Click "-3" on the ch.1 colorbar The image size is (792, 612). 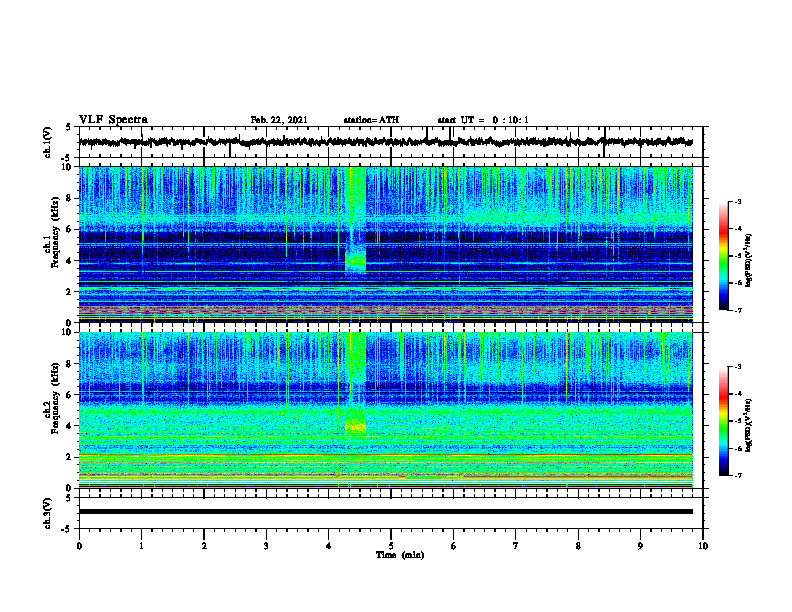pyautogui.click(x=737, y=202)
